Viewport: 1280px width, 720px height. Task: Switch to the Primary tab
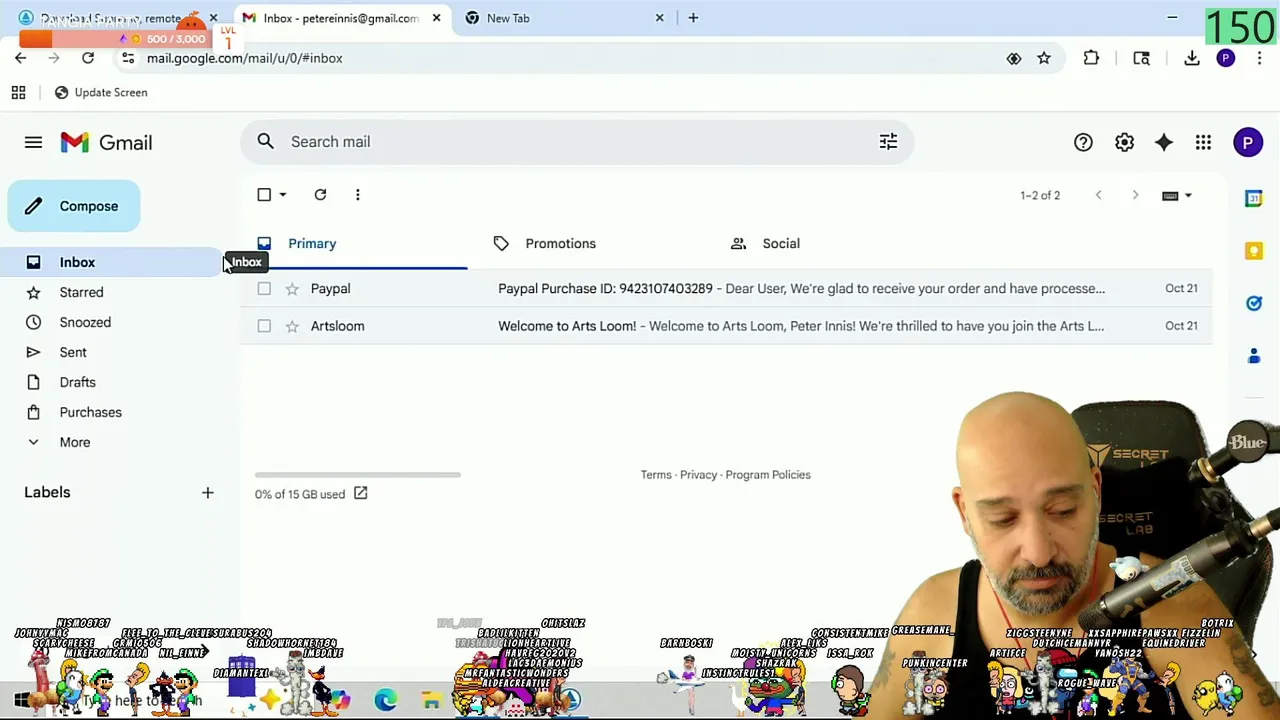pyautogui.click(x=354, y=244)
